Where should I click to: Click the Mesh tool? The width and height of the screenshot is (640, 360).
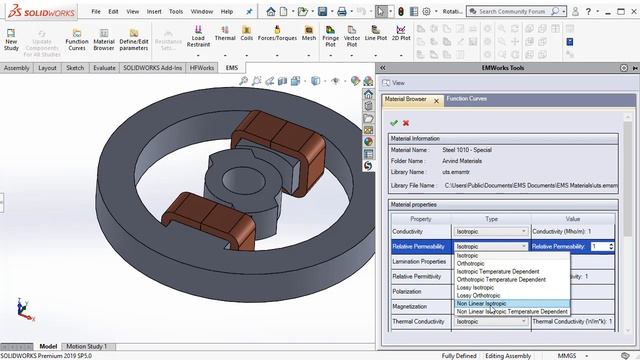coord(309,33)
